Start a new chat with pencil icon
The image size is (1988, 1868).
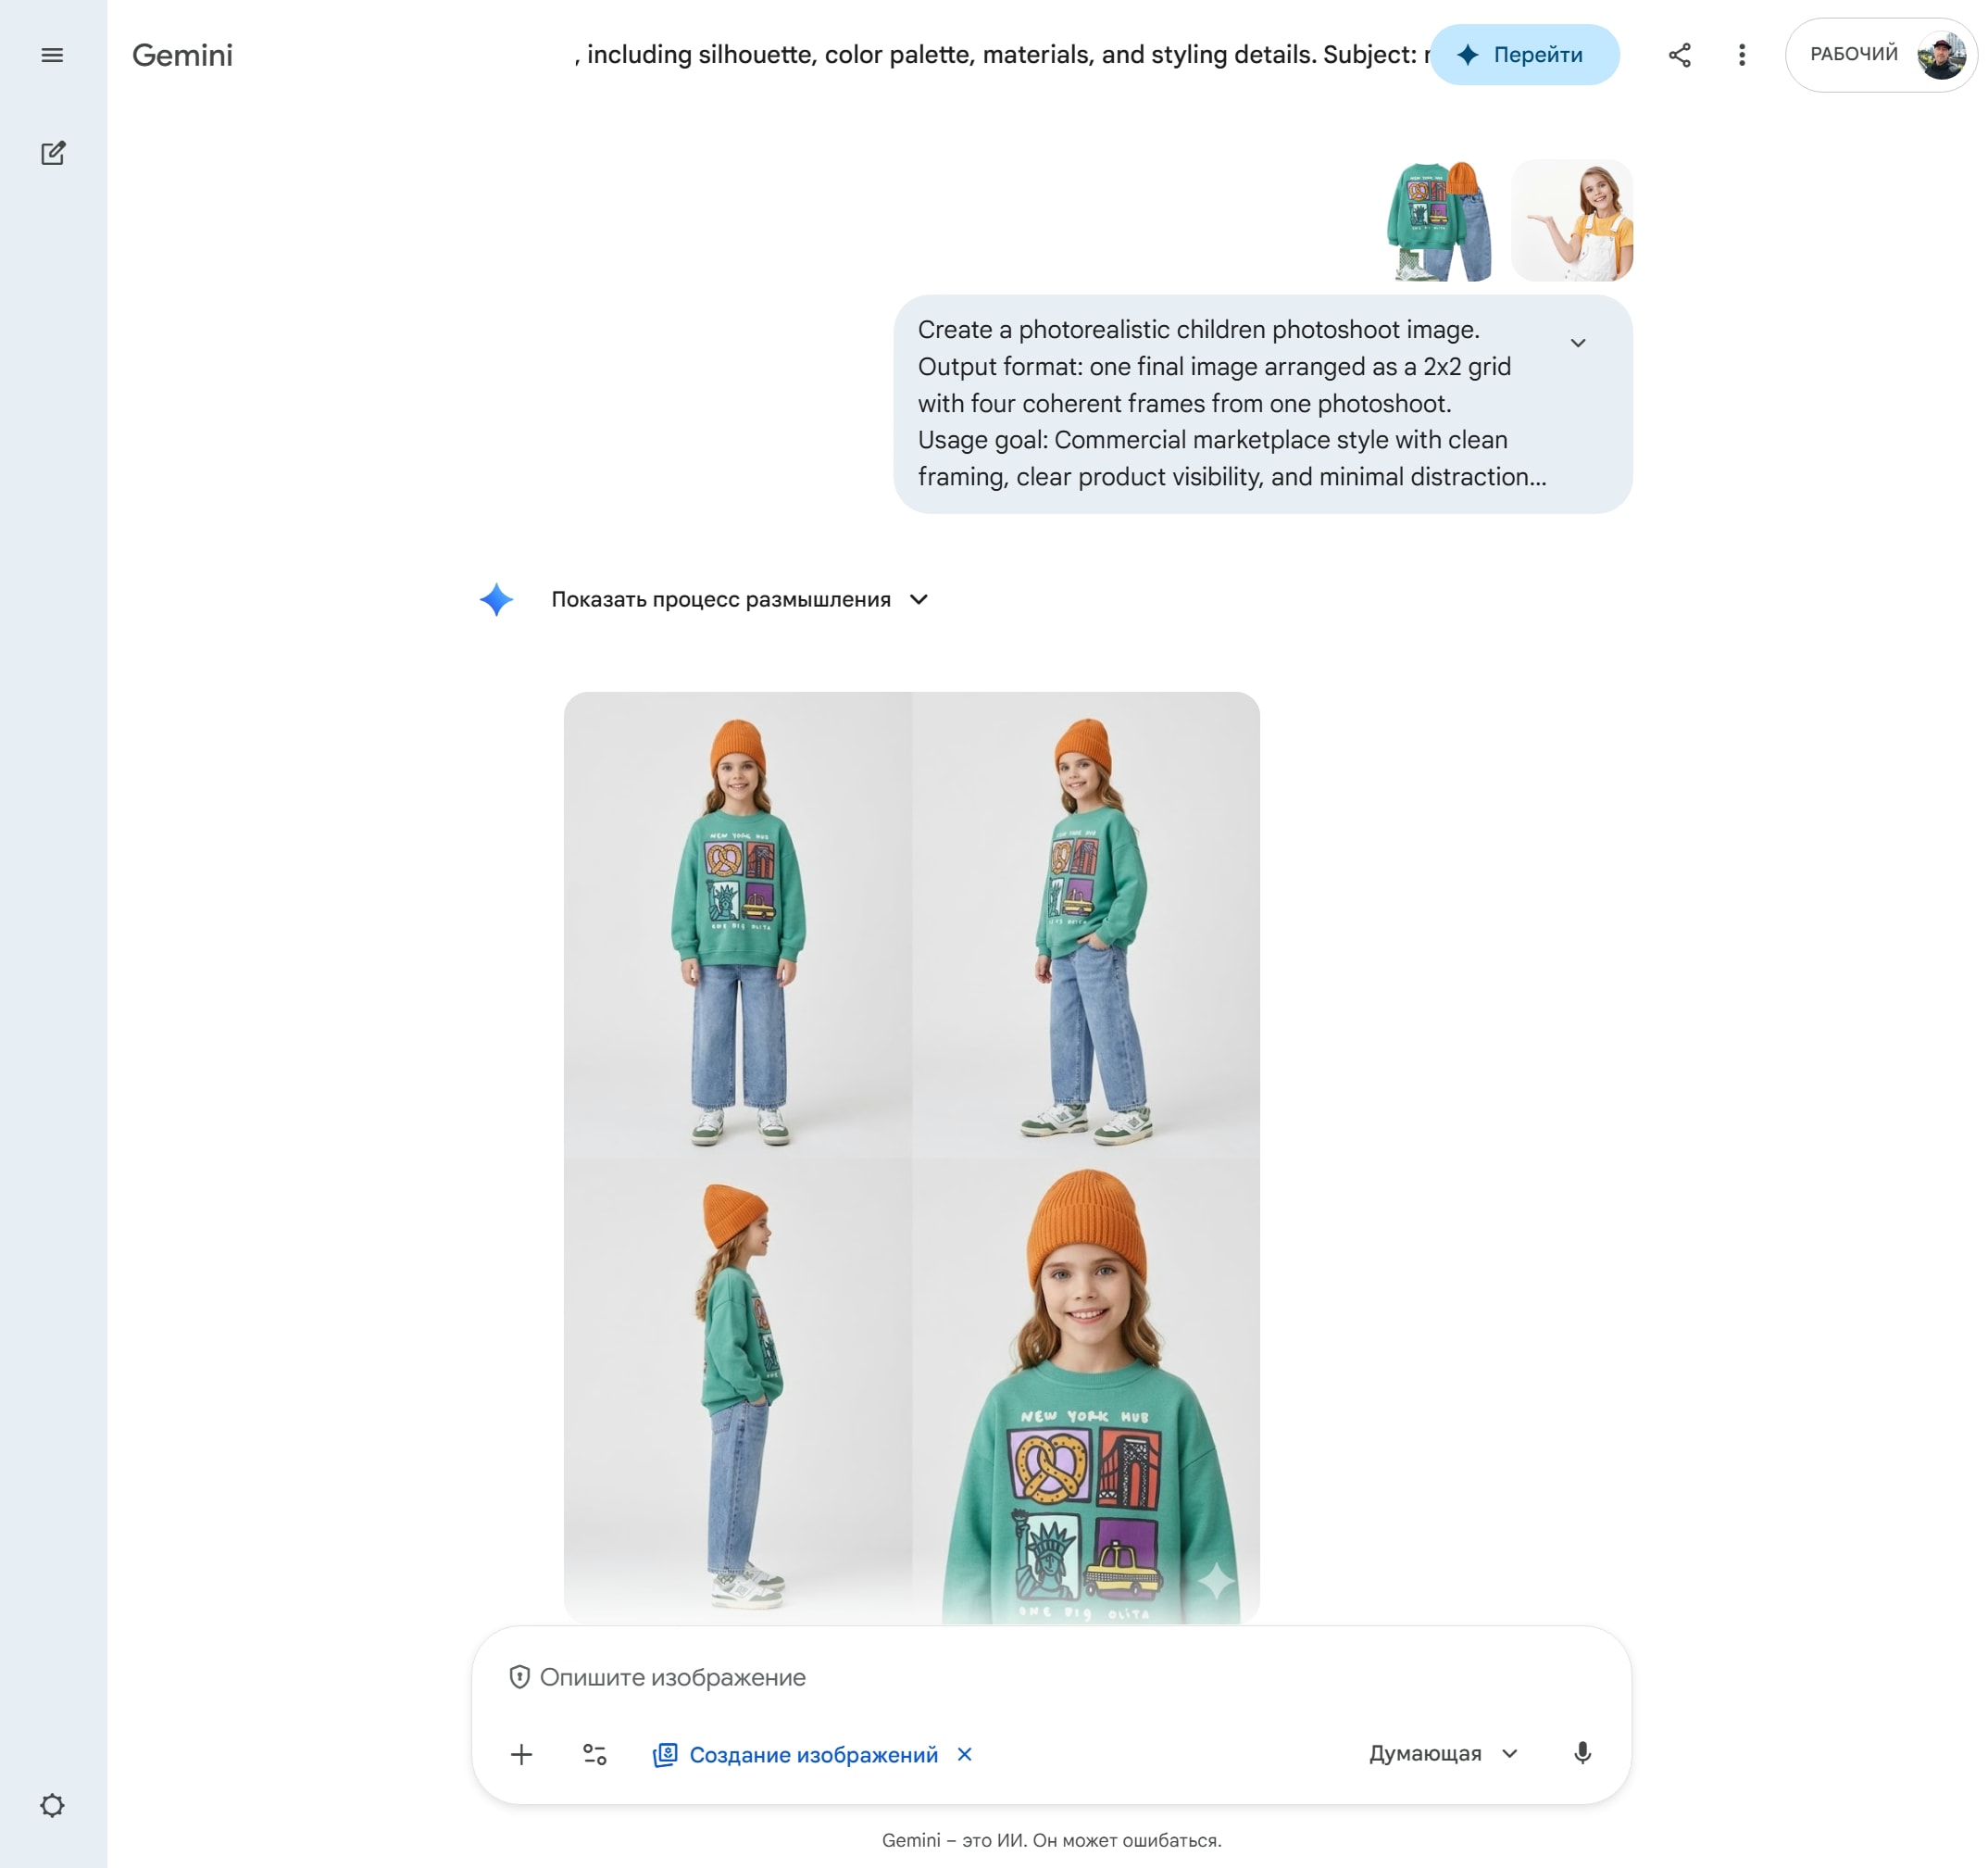(x=52, y=153)
